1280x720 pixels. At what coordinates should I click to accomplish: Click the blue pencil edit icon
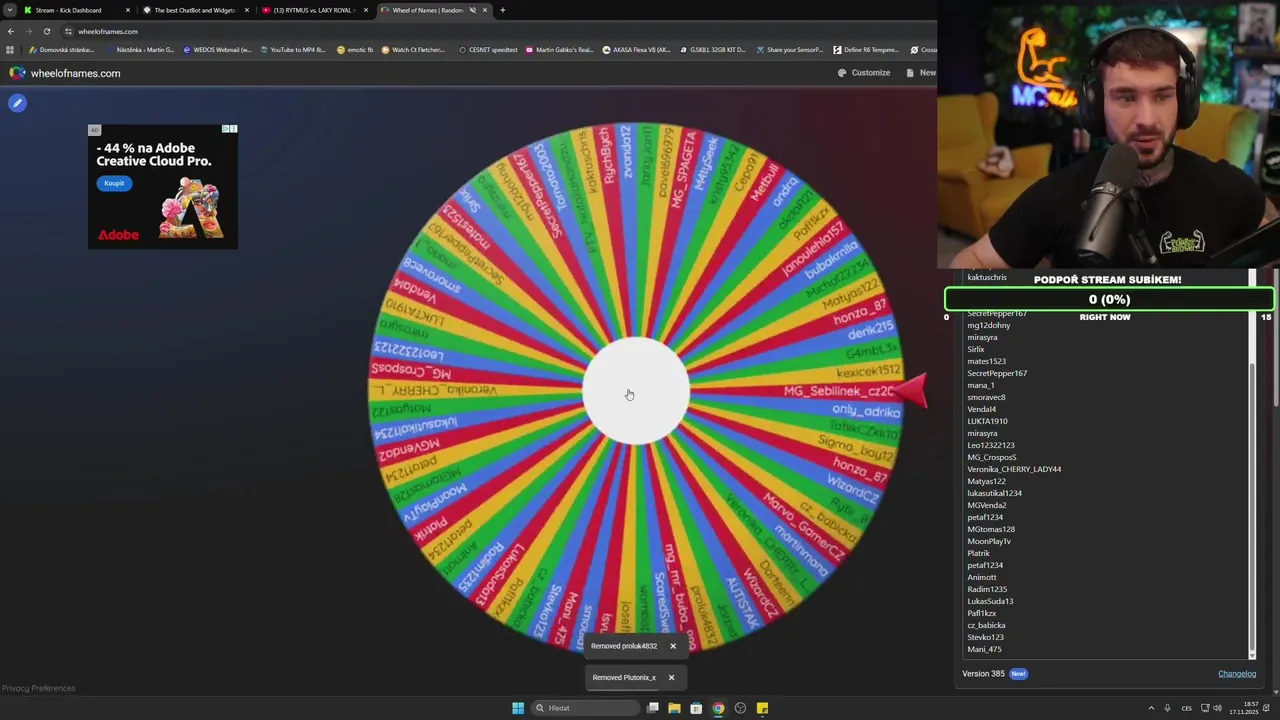[x=17, y=103]
